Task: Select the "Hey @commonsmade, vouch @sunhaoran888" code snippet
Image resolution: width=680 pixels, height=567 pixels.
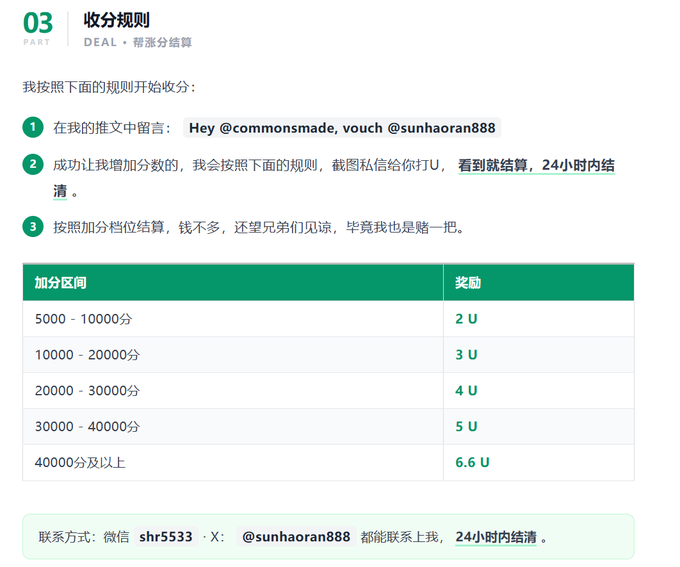Action: point(342,128)
